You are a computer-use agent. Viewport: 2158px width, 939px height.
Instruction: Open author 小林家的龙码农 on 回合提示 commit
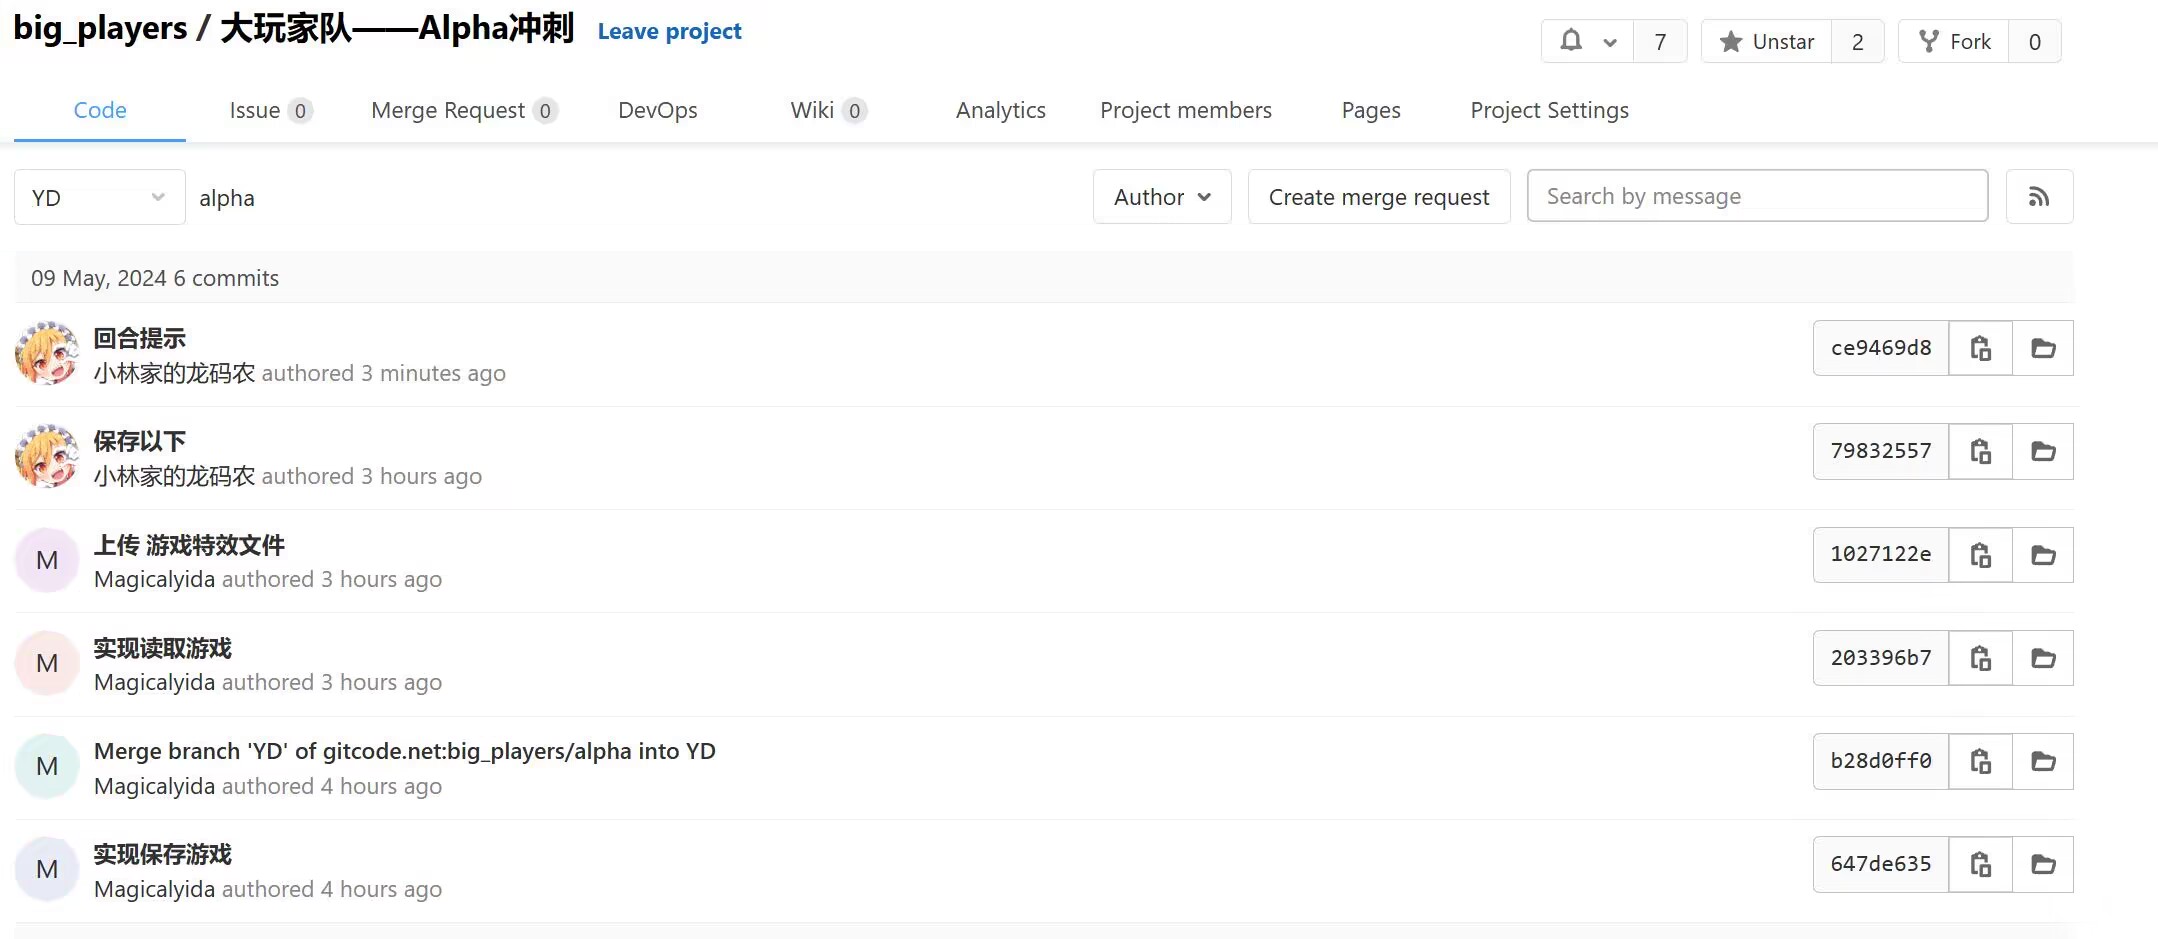(175, 373)
